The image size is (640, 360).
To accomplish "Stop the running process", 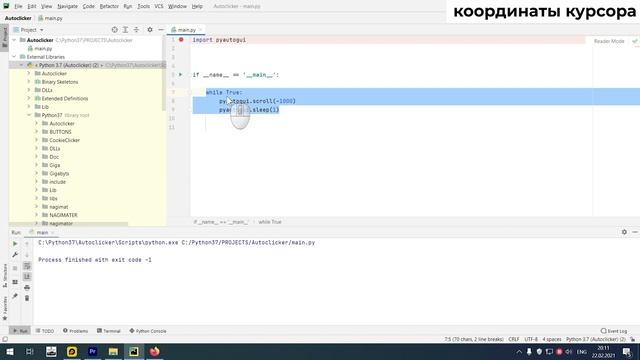I will pos(15,268).
